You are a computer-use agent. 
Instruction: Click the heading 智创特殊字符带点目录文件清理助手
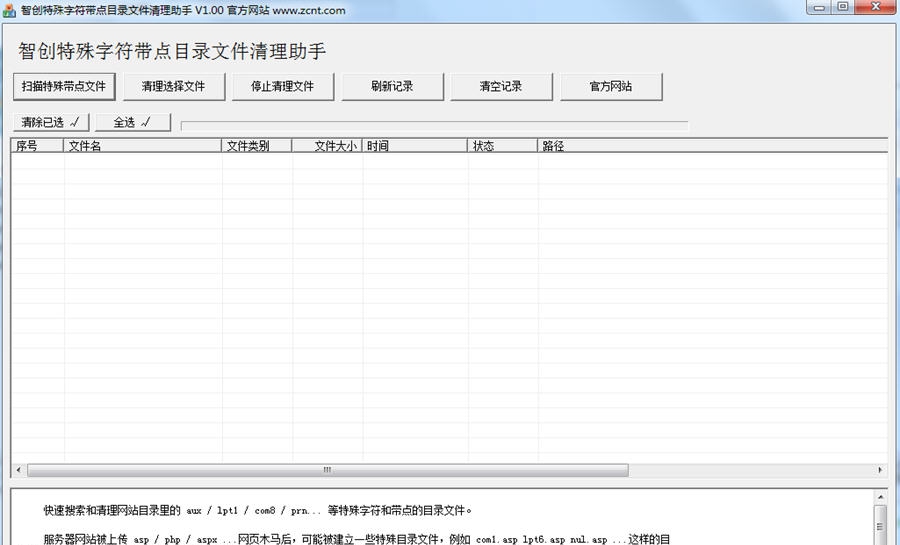(172, 51)
